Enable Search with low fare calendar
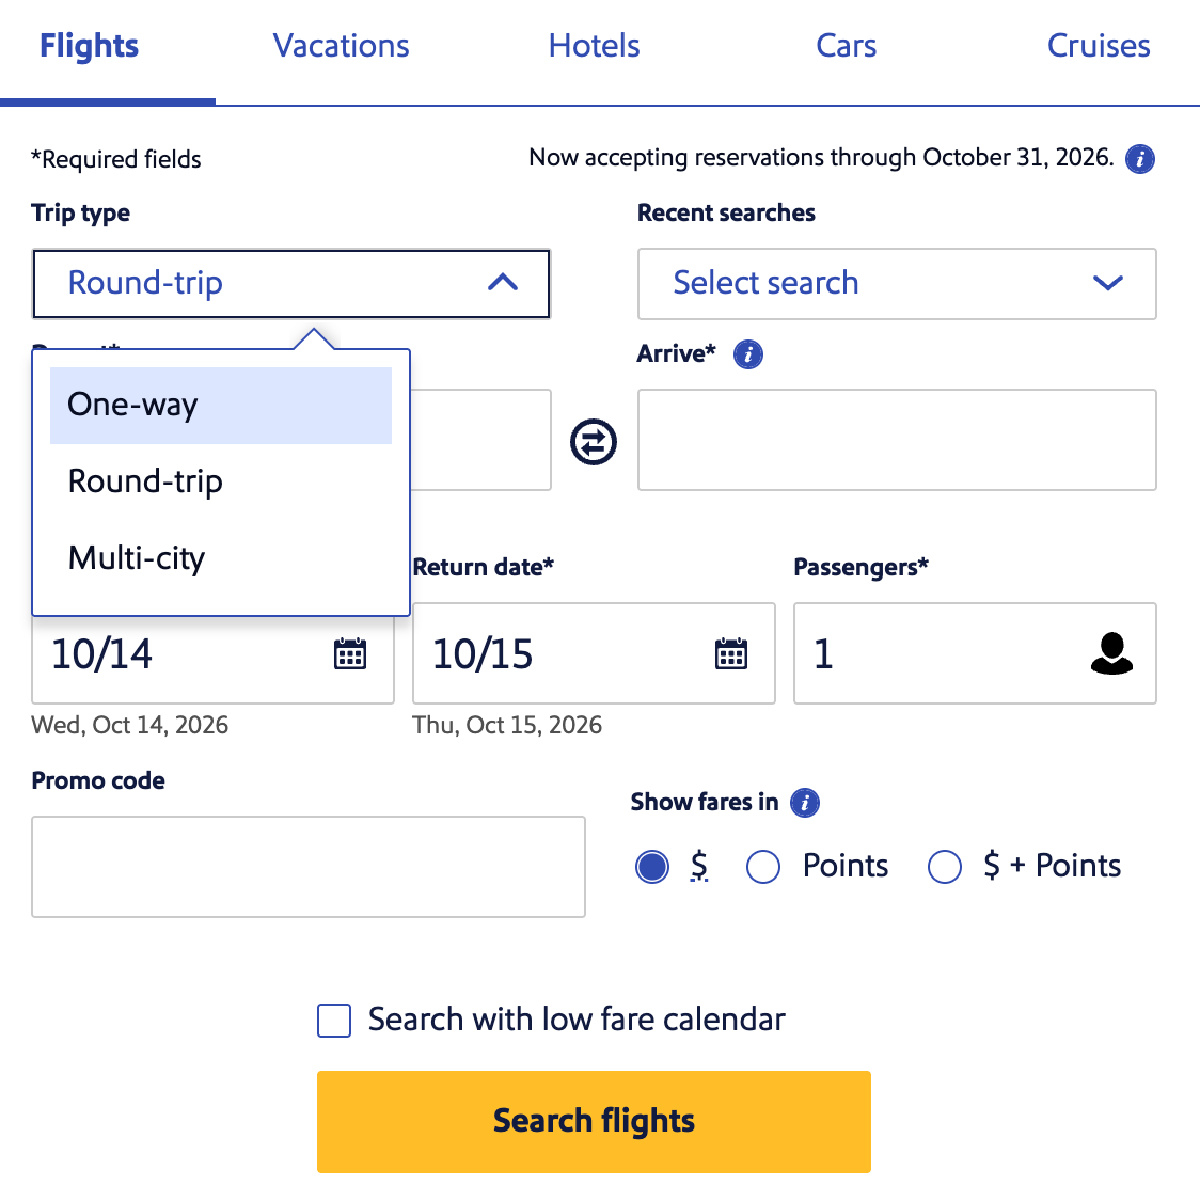 click(334, 1021)
